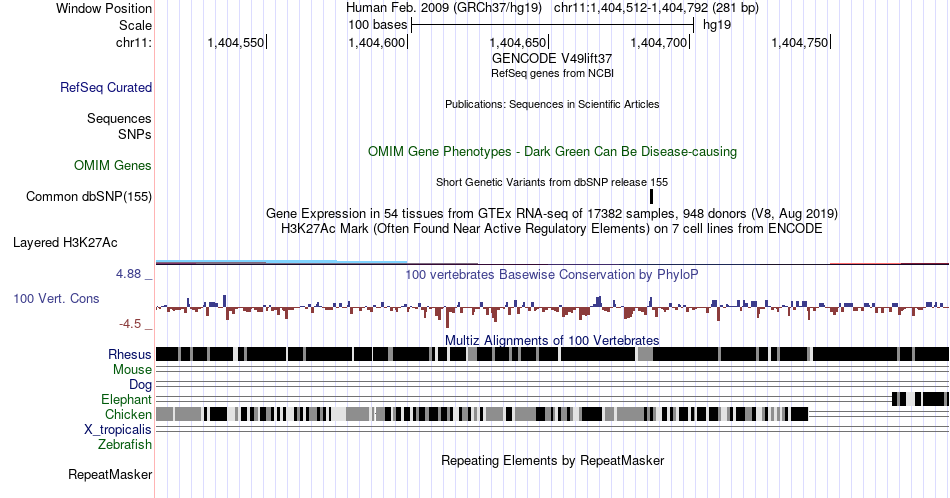Click the chr11:1,404,512-1,404,792 window position text
The height and width of the screenshot is (498, 950).
point(656,8)
